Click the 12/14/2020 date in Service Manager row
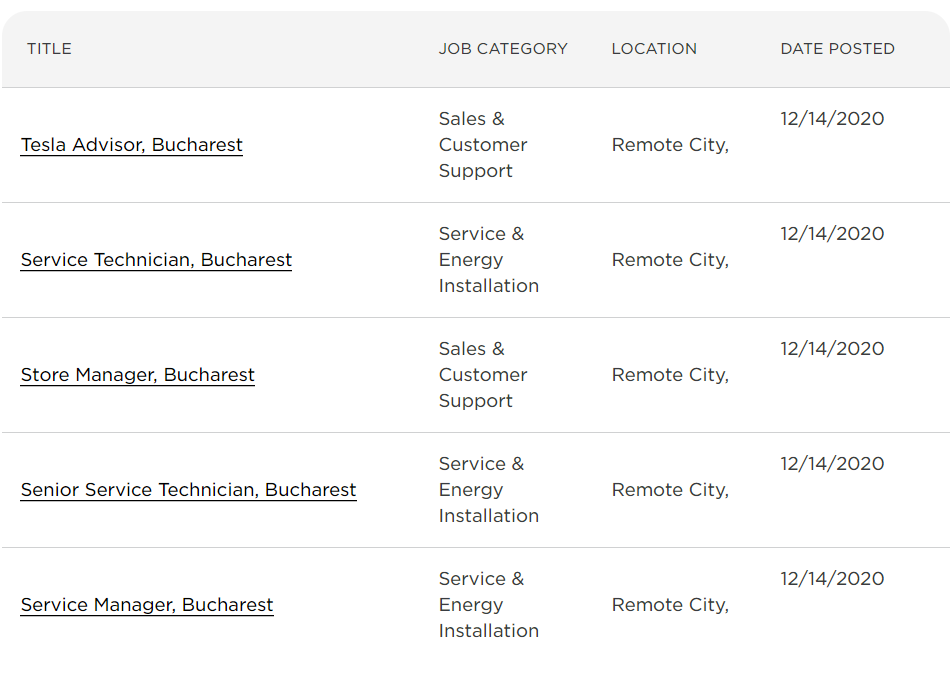Image resolution: width=950 pixels, height=692 pixels. 832,579
